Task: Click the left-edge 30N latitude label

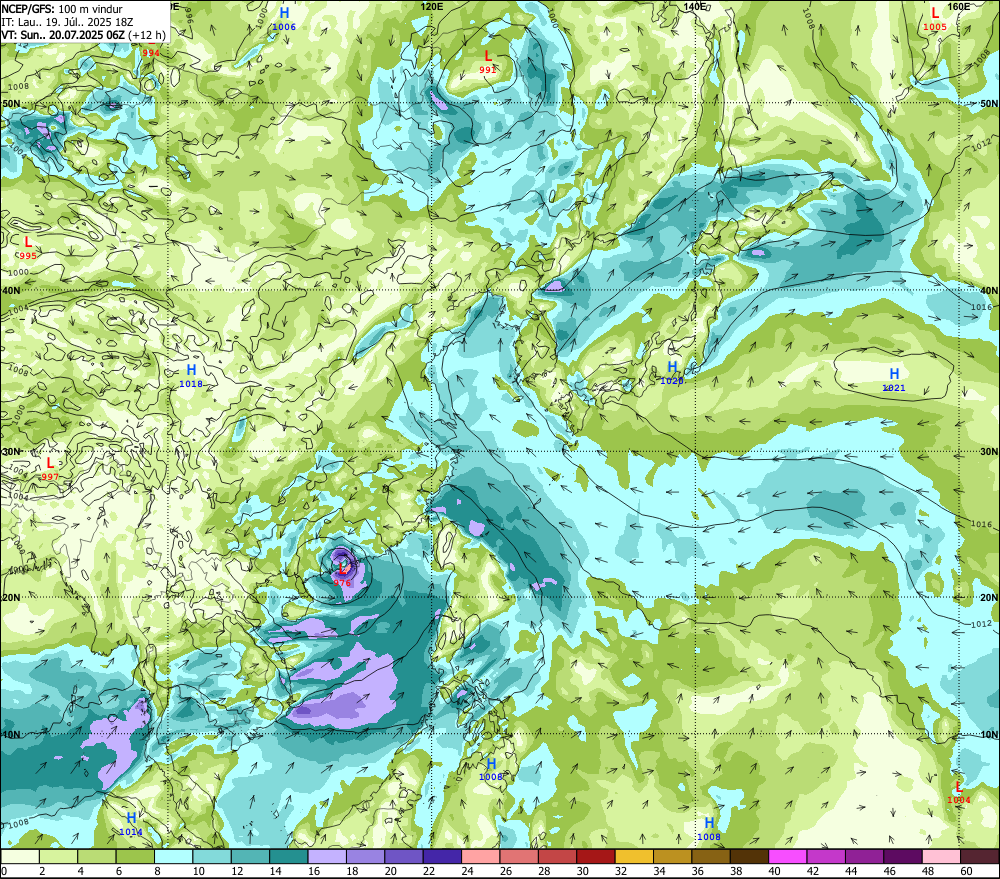Action: coord(11,452)
